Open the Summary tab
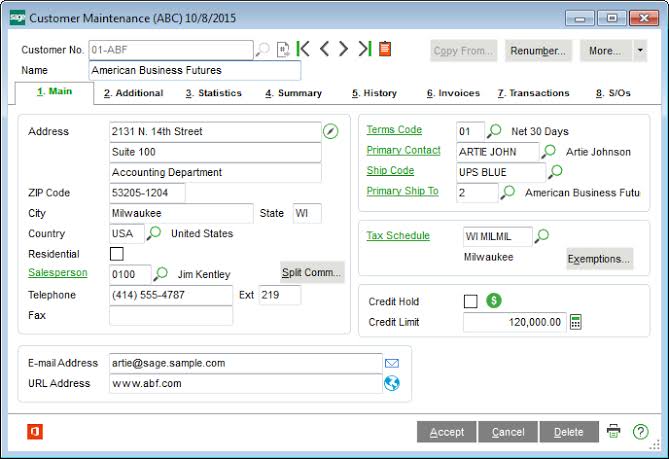The height and width of the screenshot is (459, 669). [x=294, y=93]
